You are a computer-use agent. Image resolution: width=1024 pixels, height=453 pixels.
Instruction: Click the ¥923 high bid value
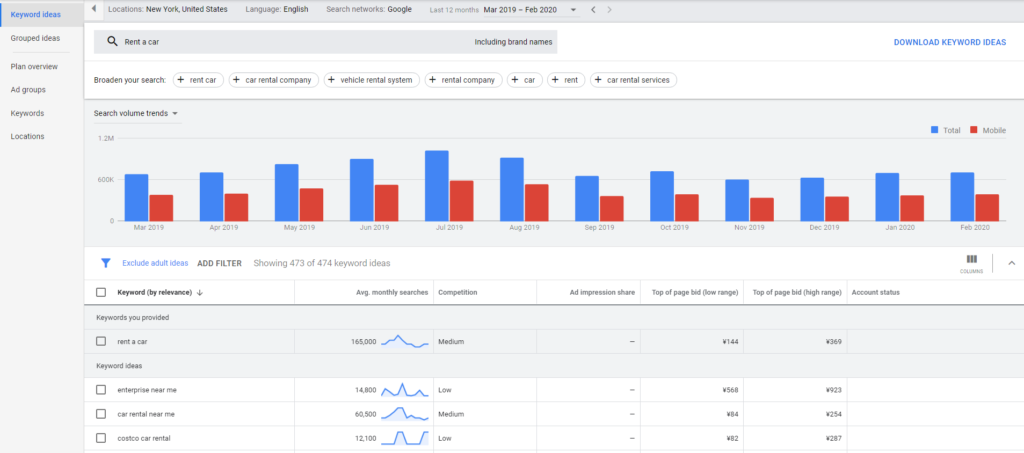(x=833, y=390)
